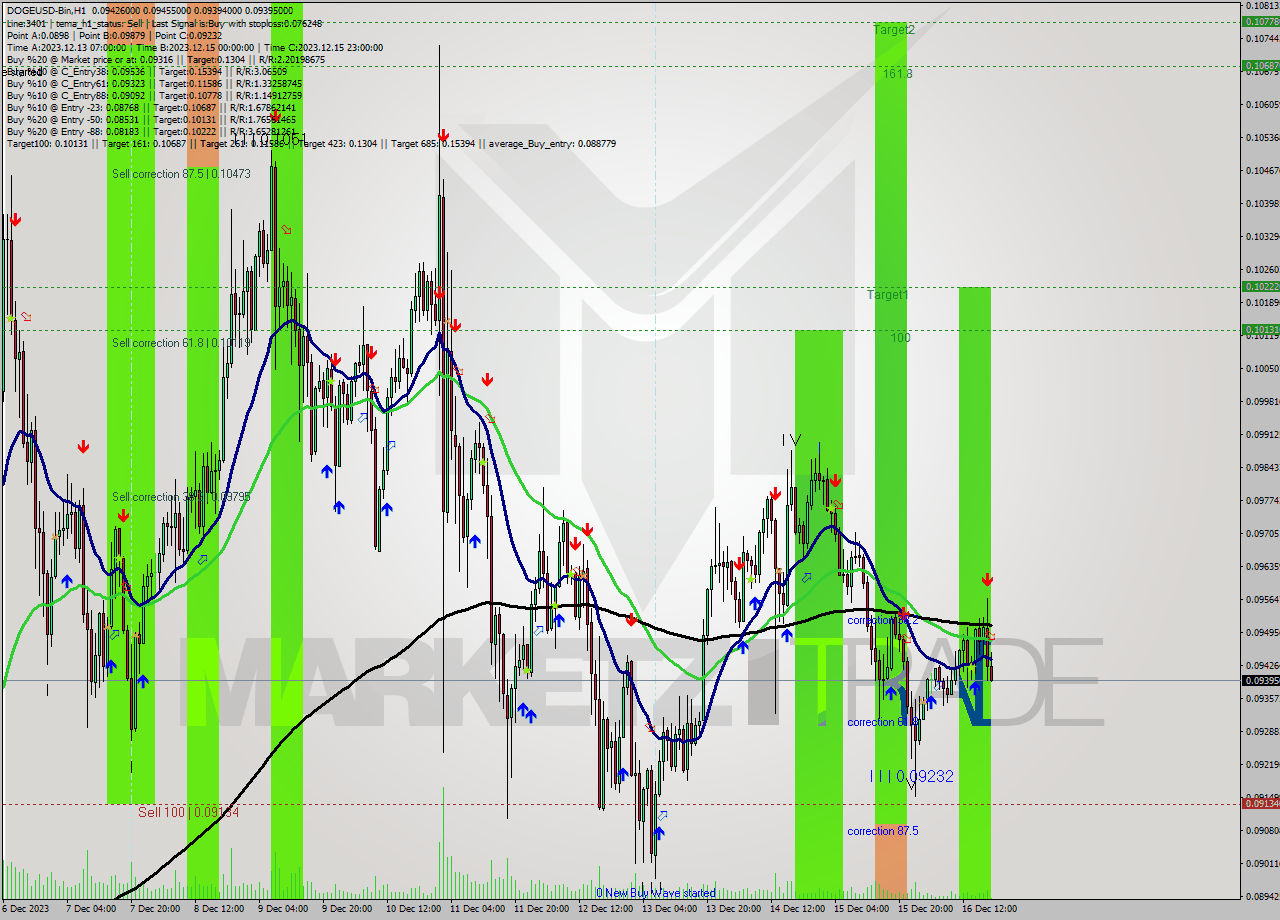
Task: Select the 'Sell correction 87.5 | 0.10473' label
Action: [181, 174]
